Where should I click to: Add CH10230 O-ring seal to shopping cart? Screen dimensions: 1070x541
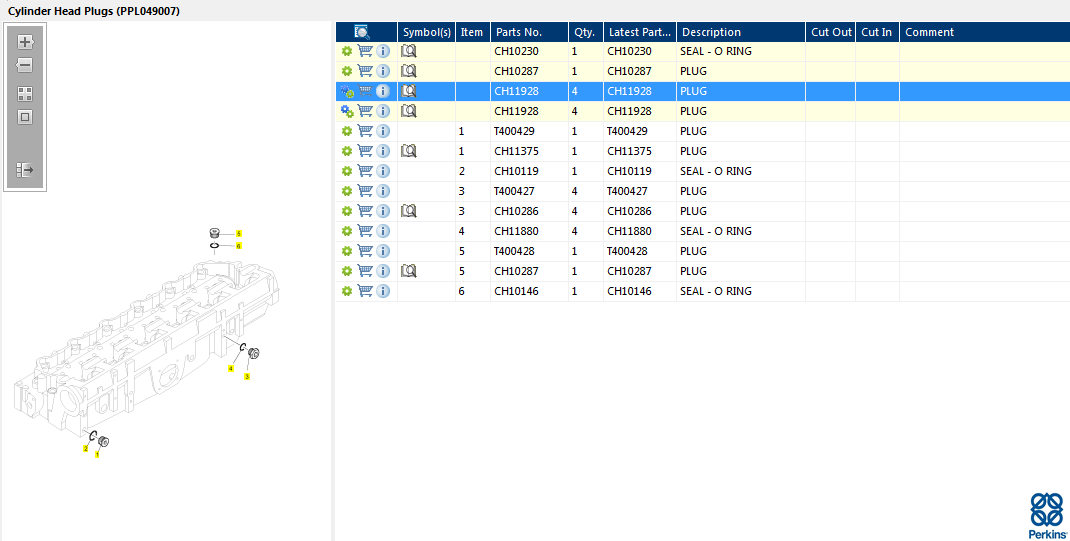[x=365, y=51]
